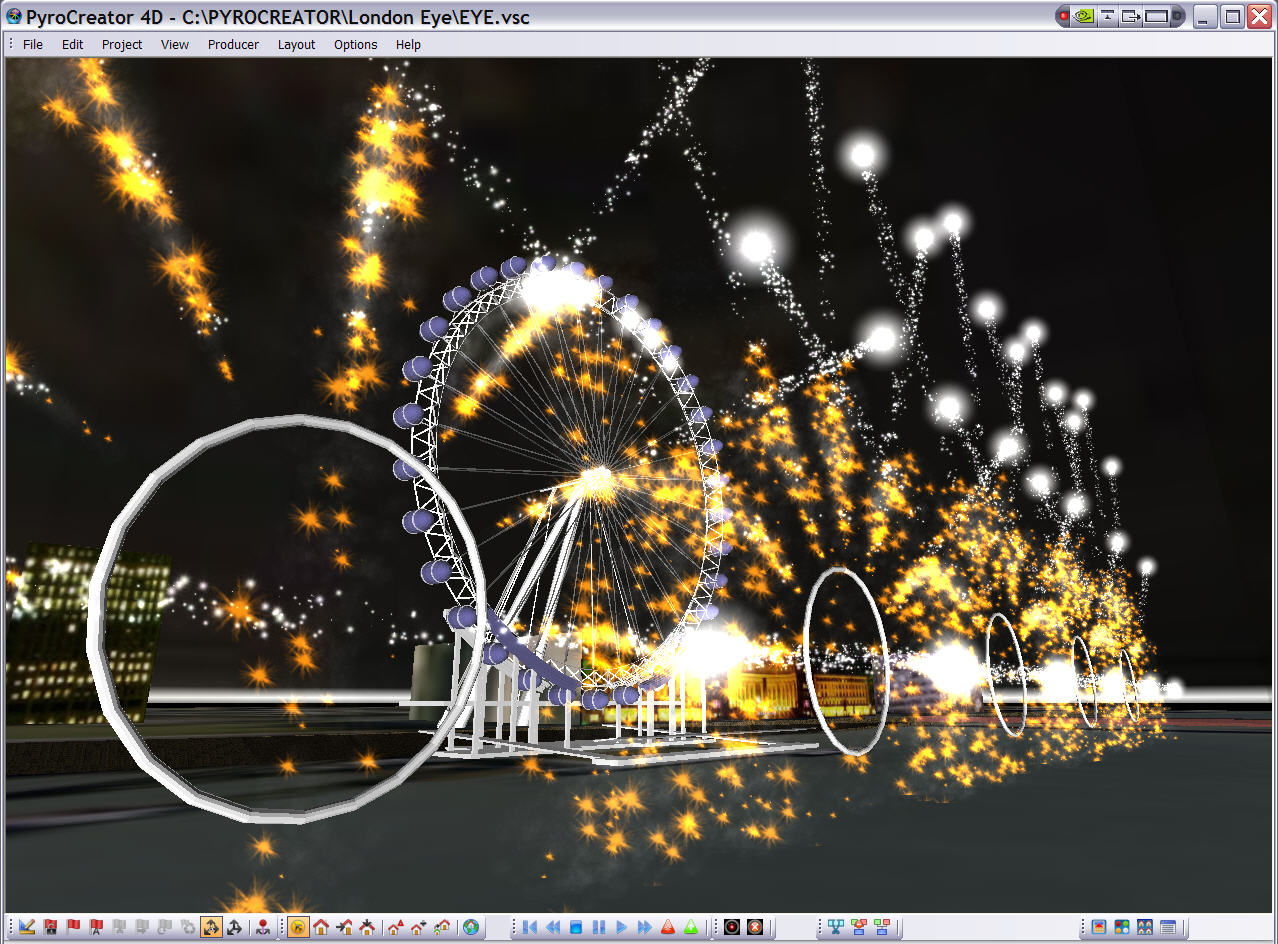Open the Producer menu
The image size is (1278, 944).
[x=233, y=44]
